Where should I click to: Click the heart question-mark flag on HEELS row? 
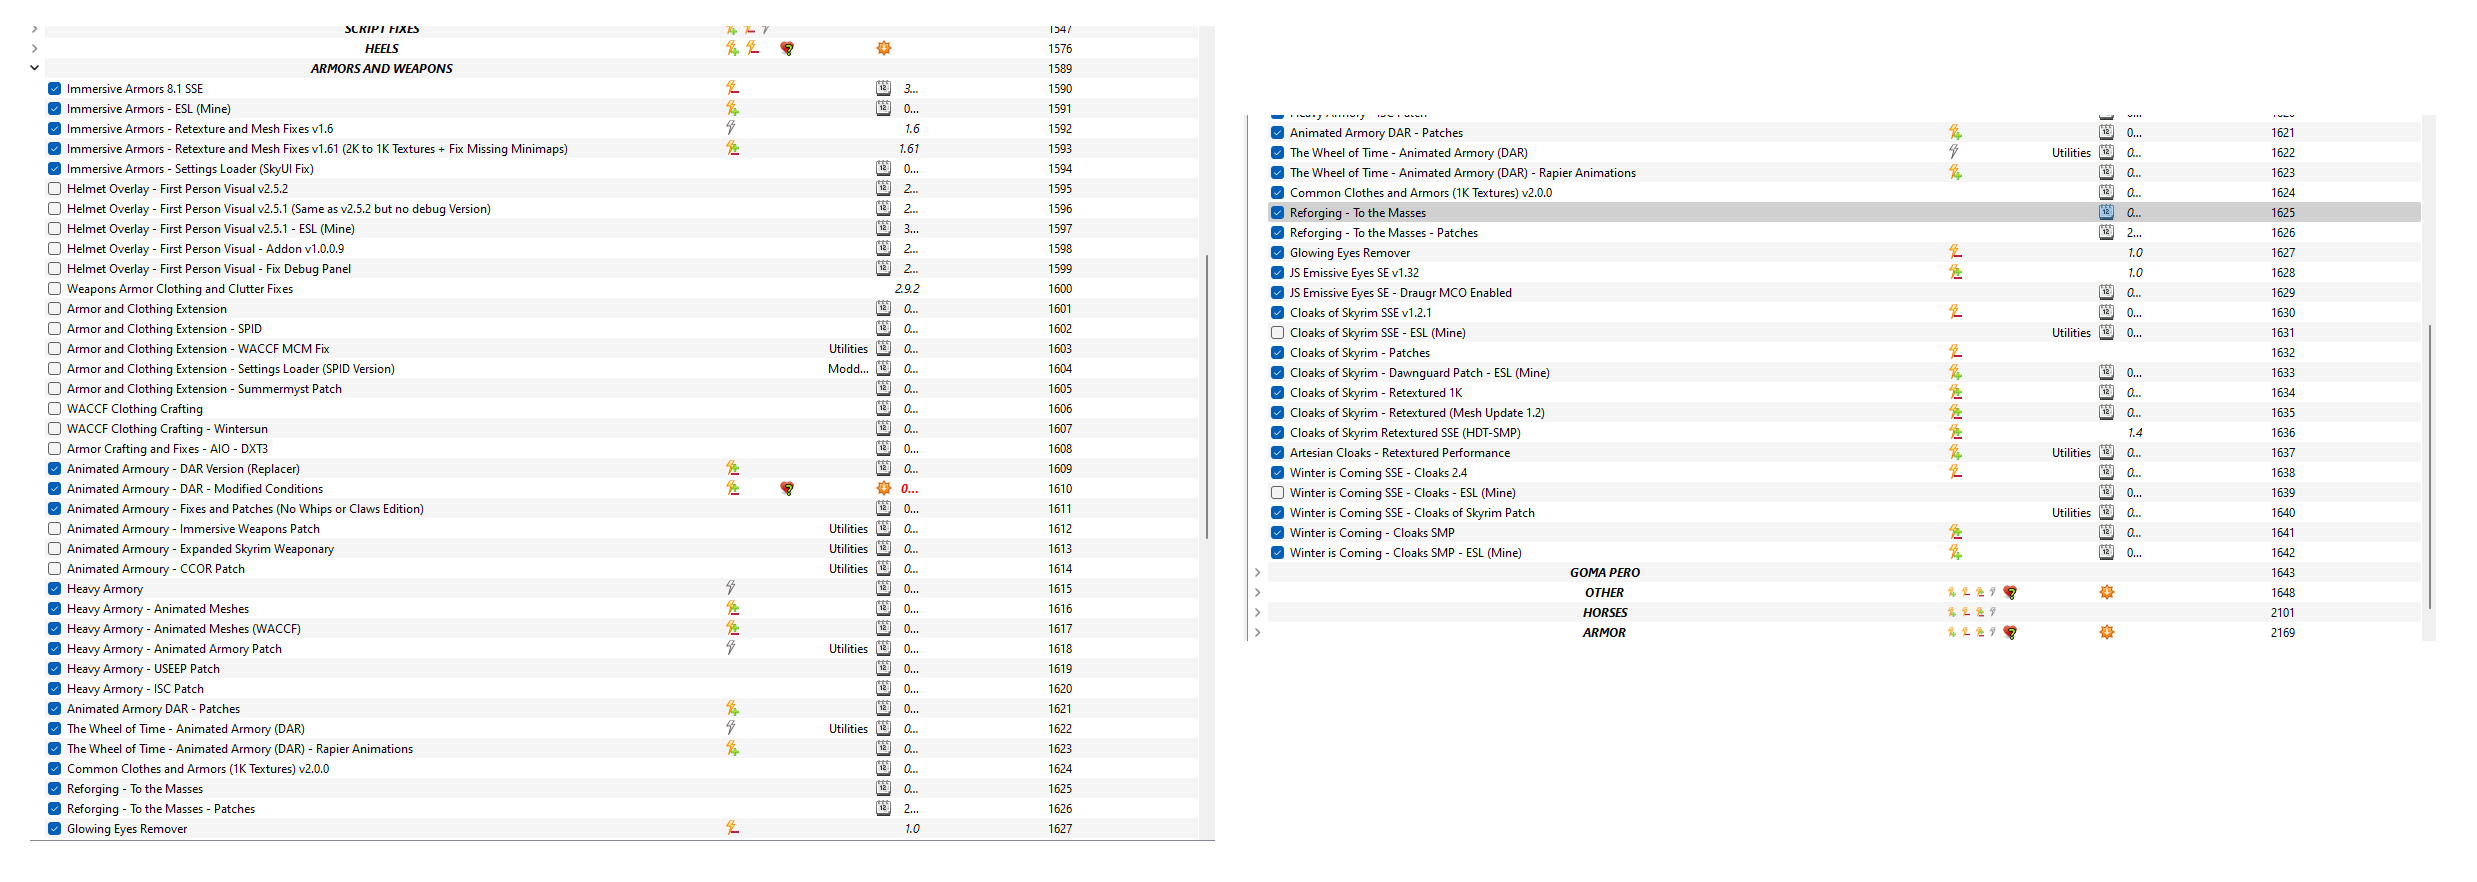click(x=787, y=48)
